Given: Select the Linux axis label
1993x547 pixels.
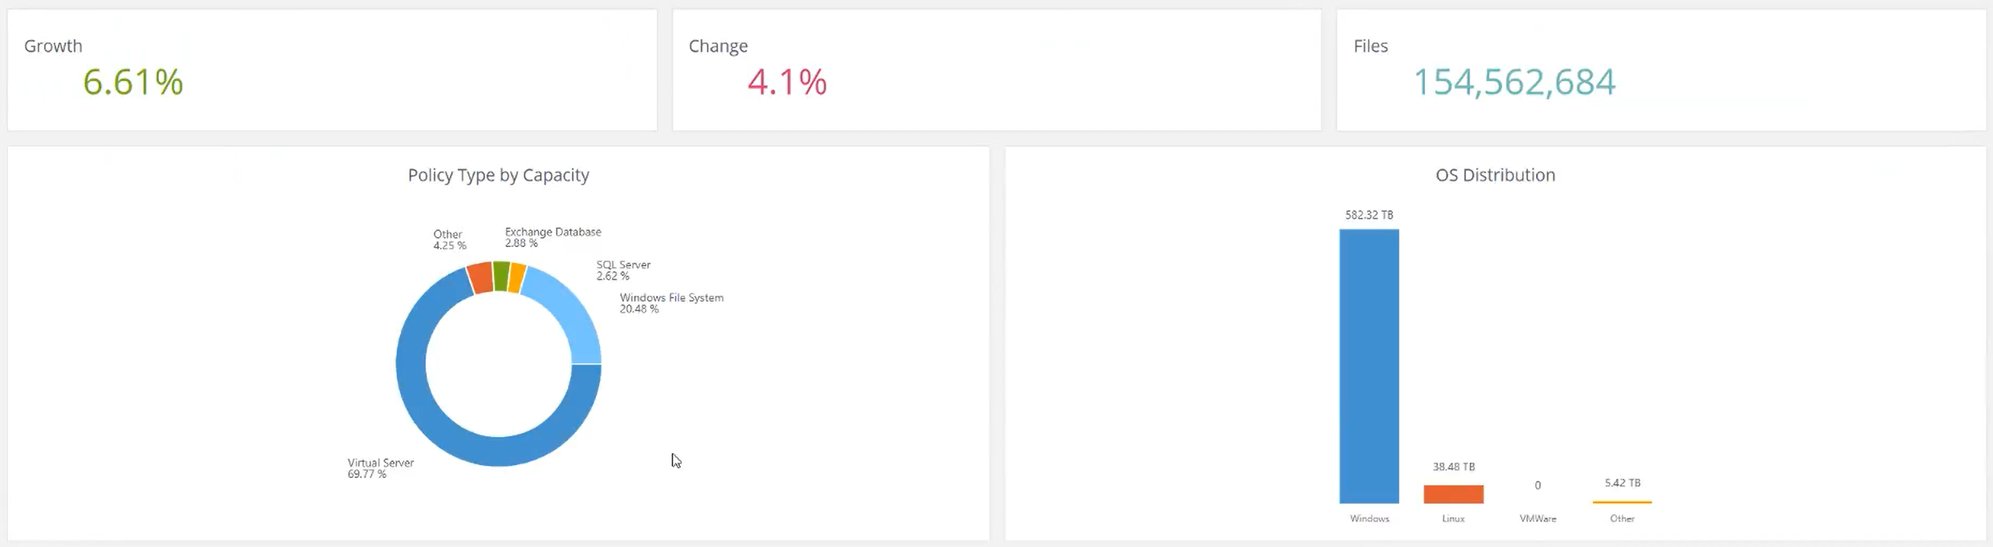Looking at the screenshot, I should pos(1453,519).
